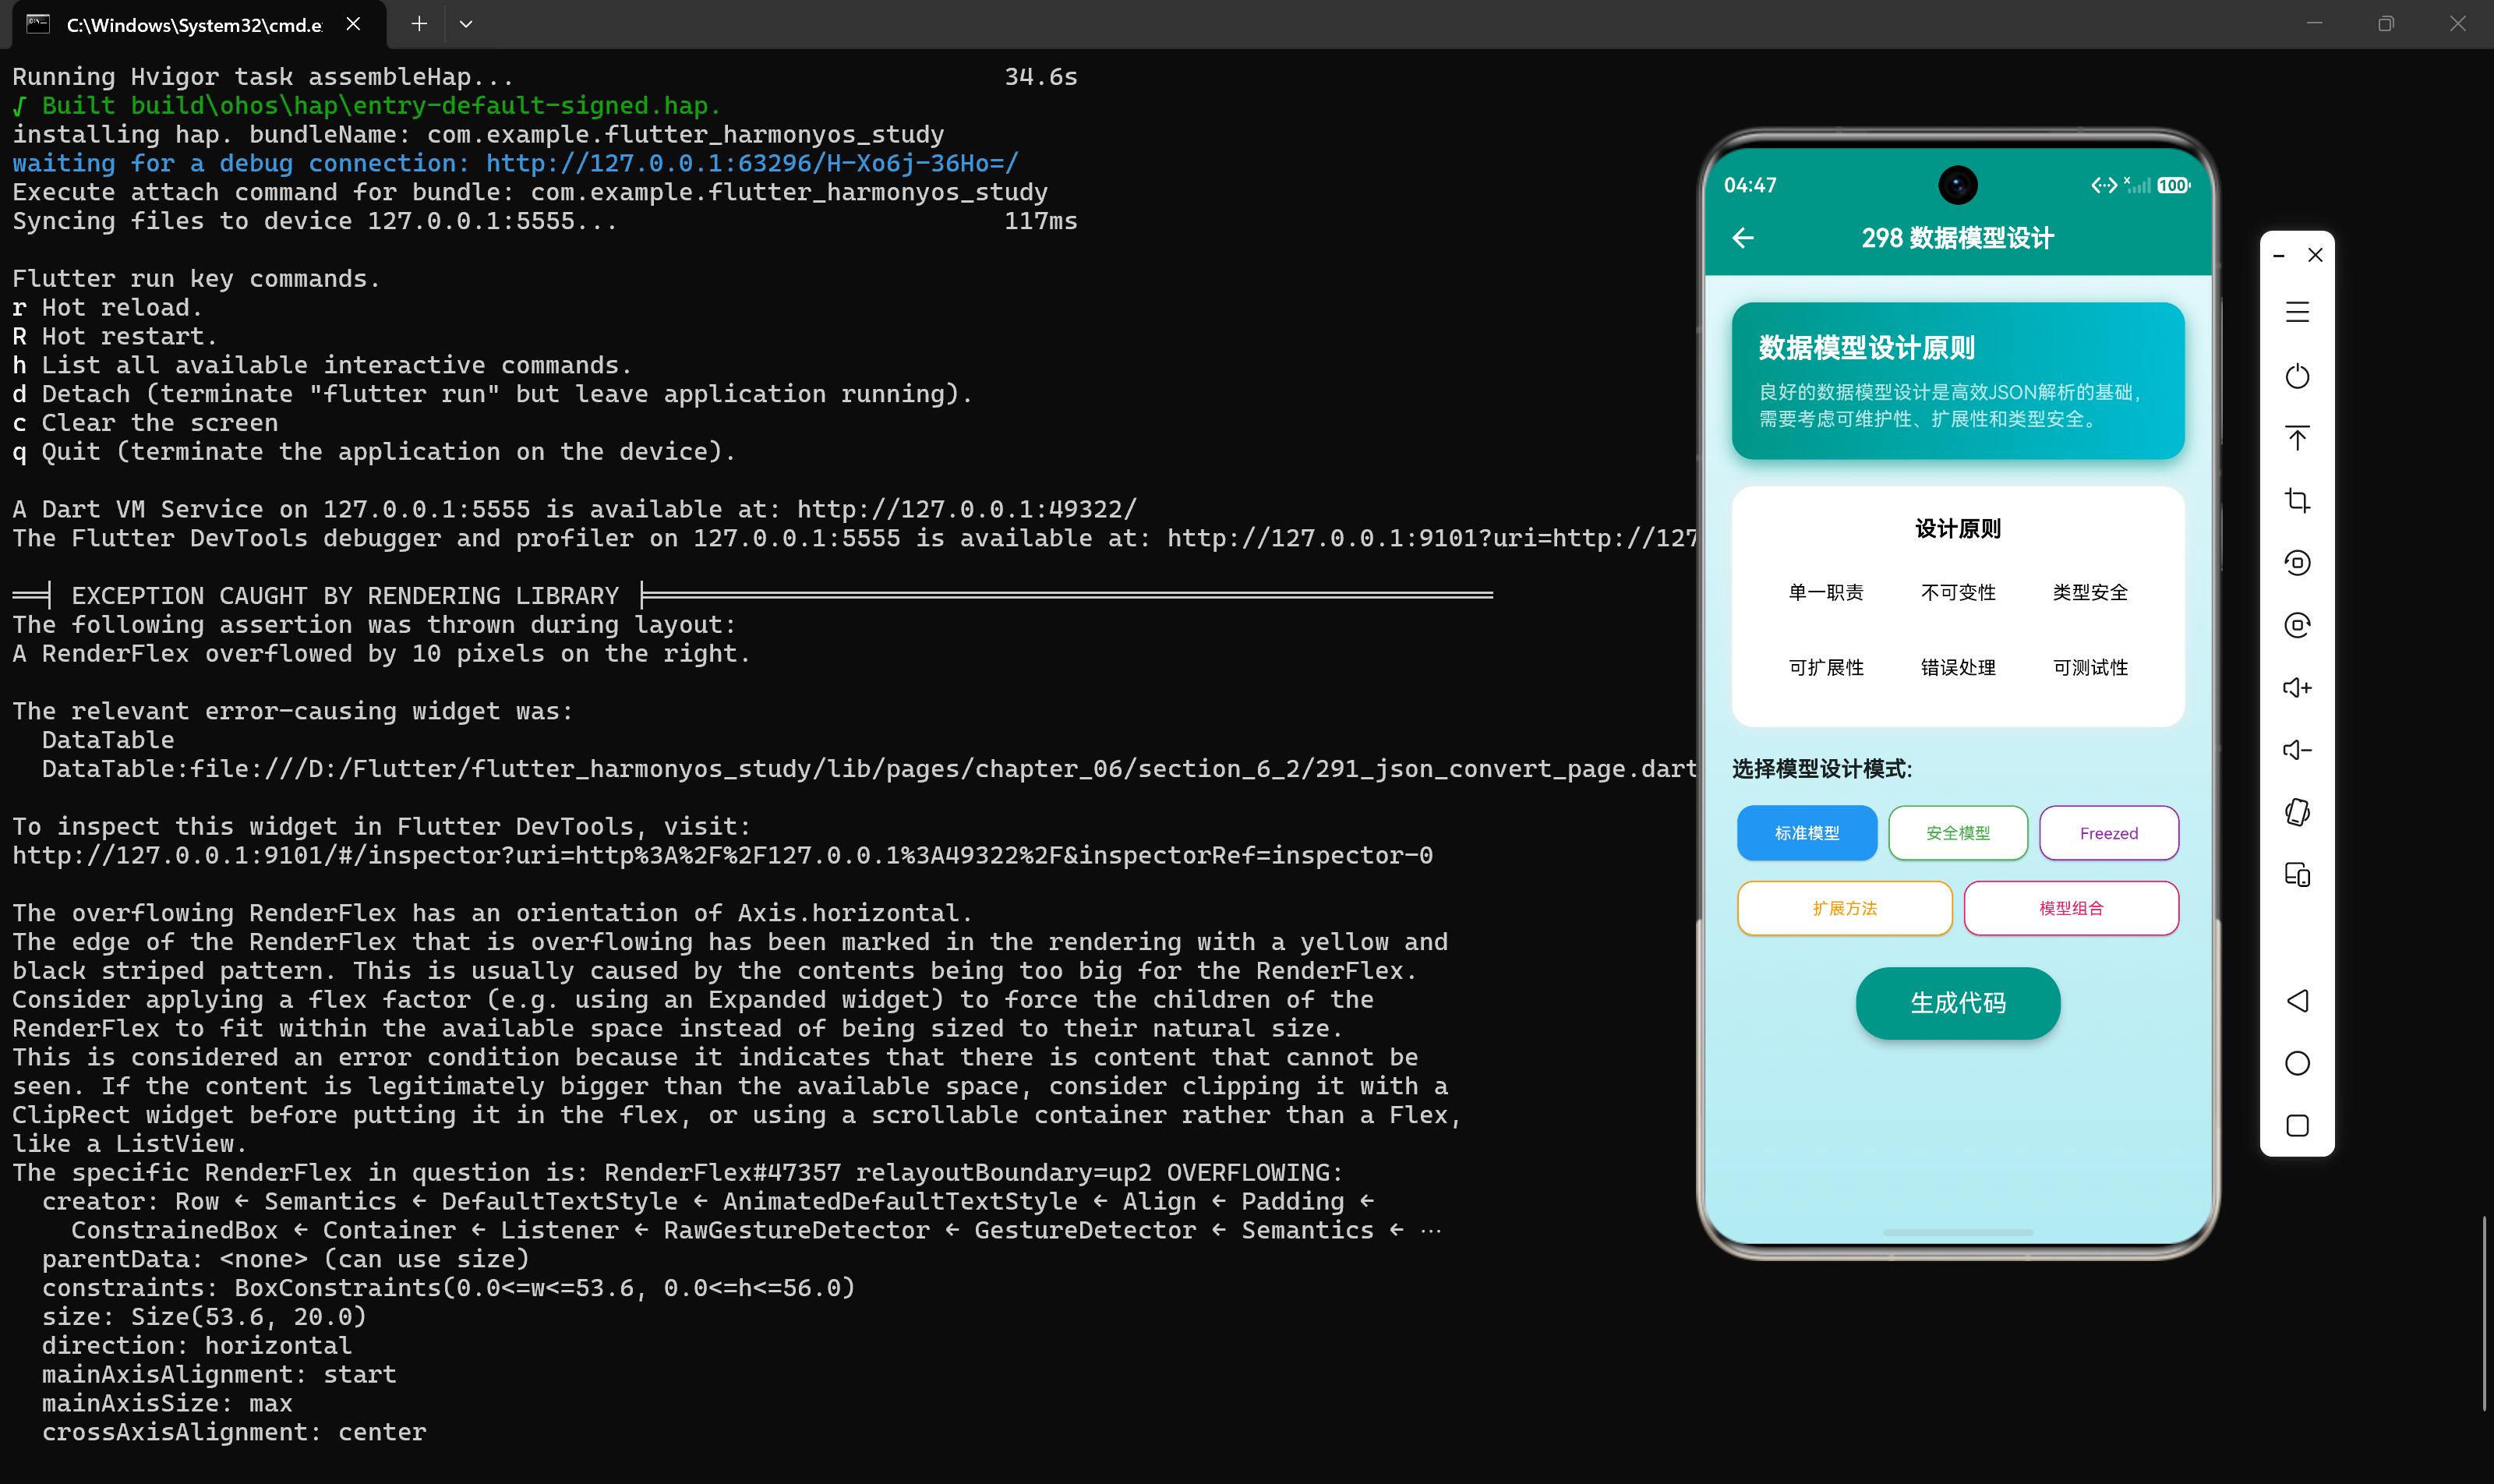Select the 模型组合 mode chip

2071,908
